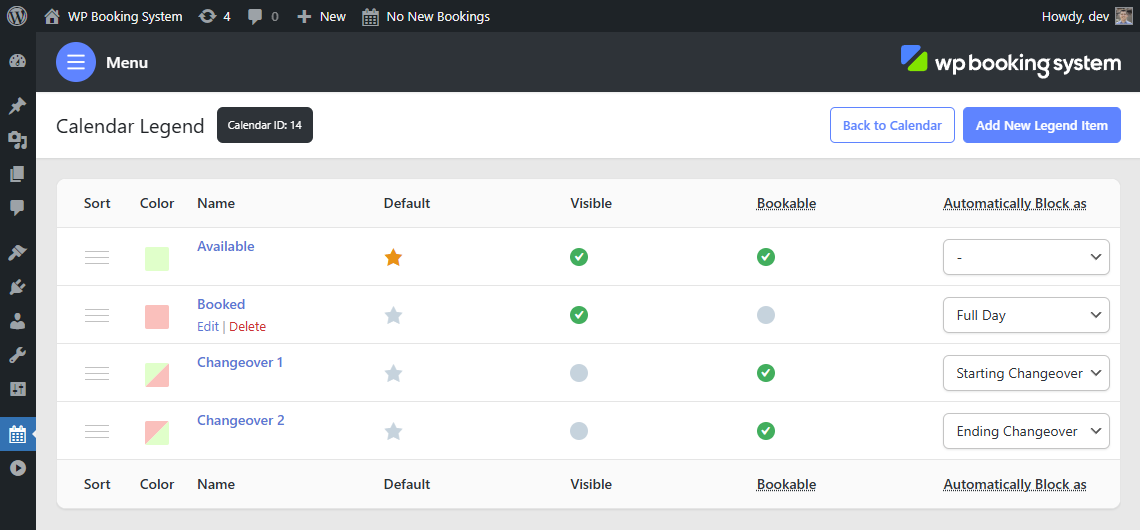Open the New menu in admin bar
This screenshot has height=530, width=1140.
322,16
